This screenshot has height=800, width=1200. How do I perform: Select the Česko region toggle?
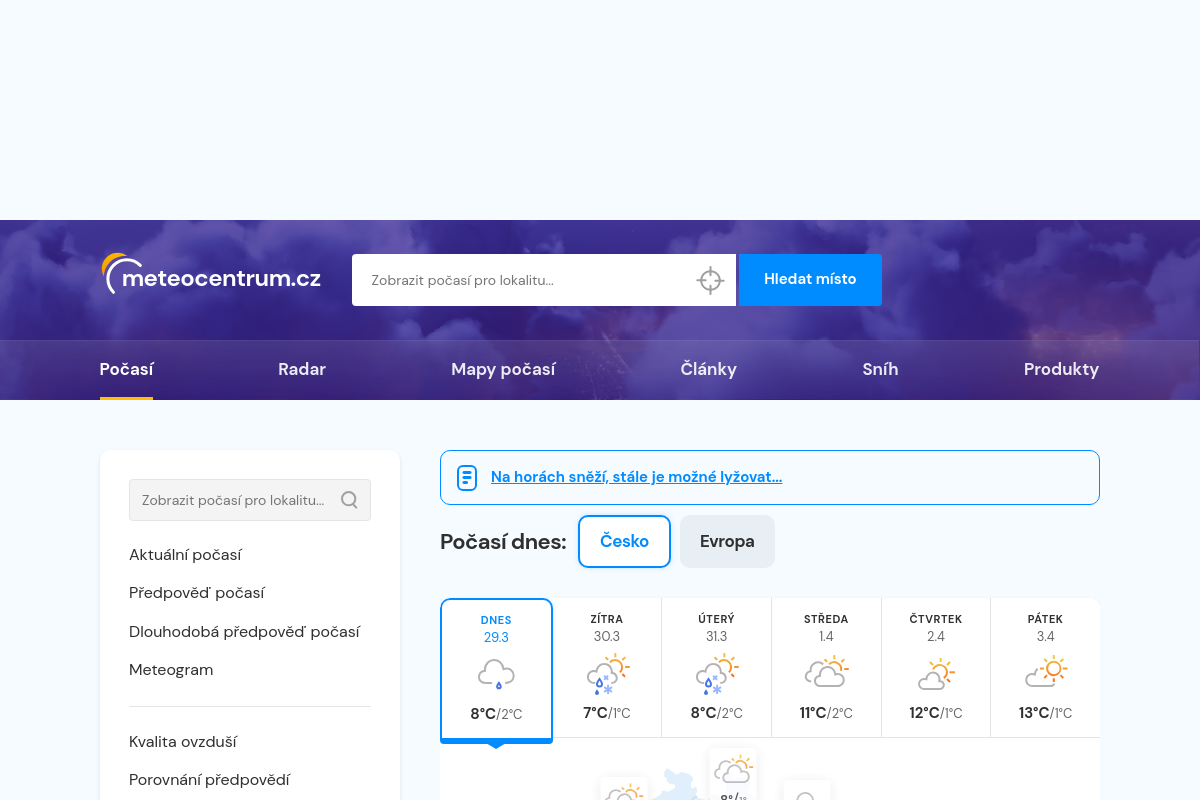point(624,541)
